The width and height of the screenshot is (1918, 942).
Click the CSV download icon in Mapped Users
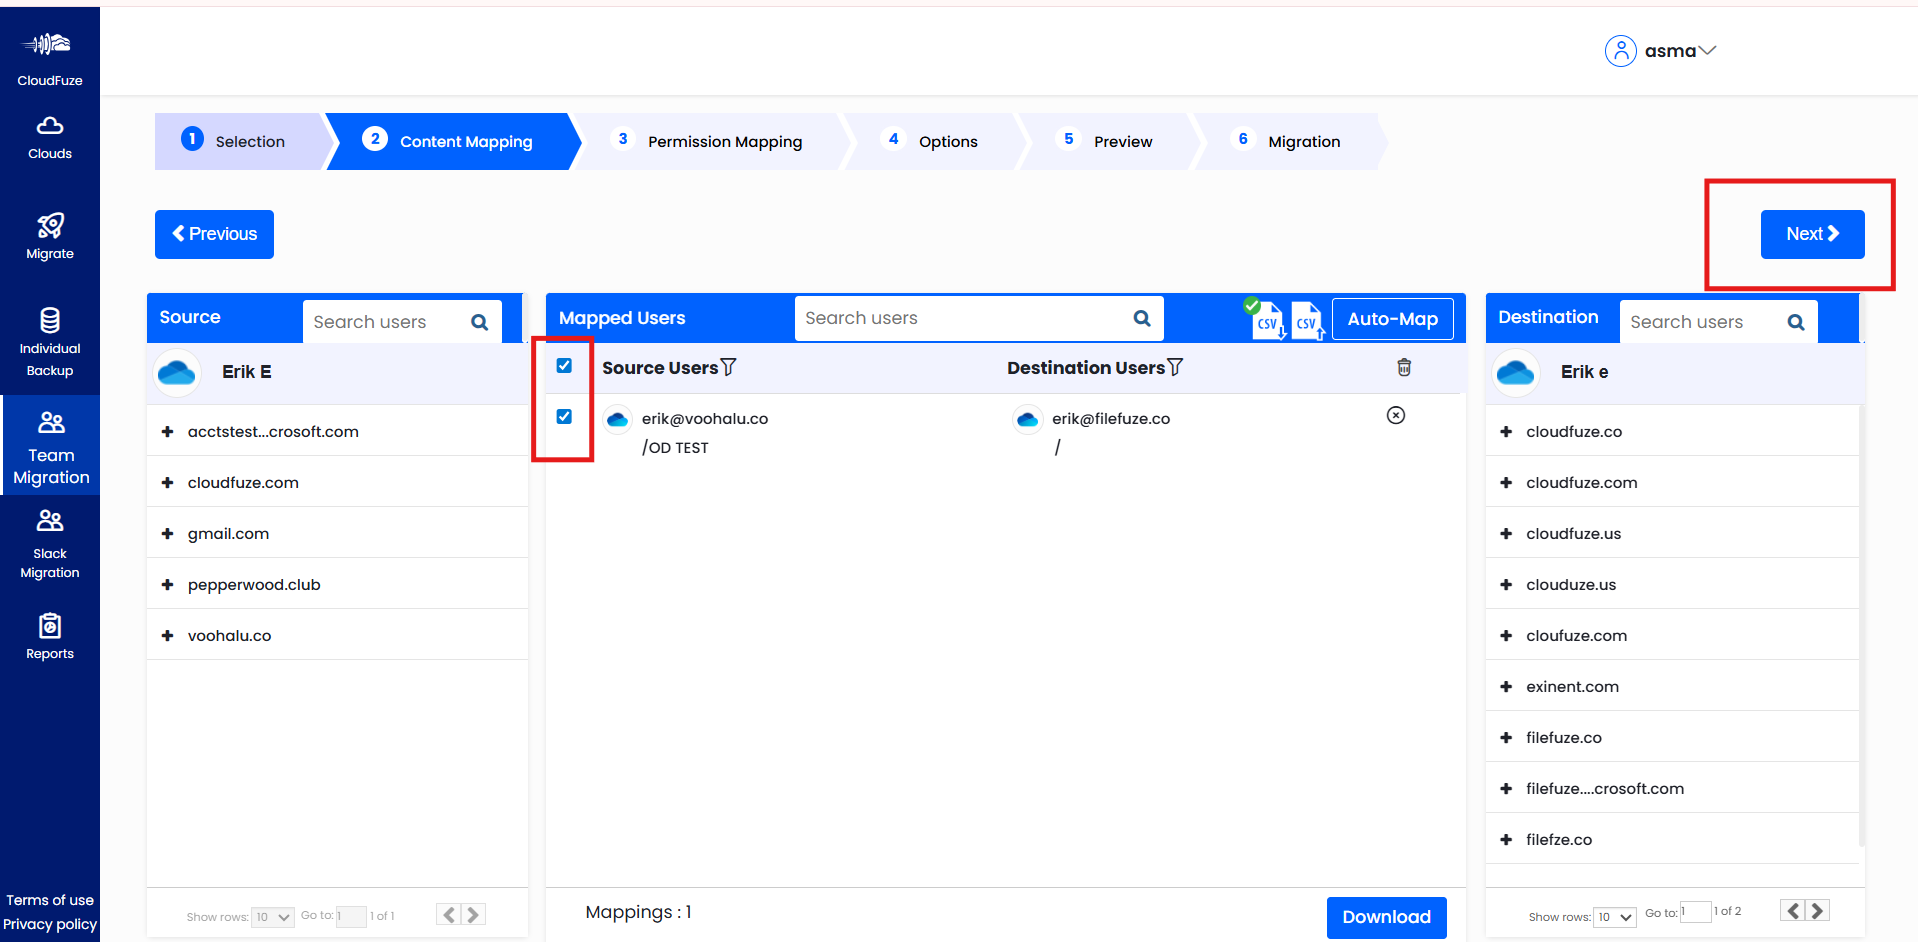pyautogui.click(x=1267, y=321)
